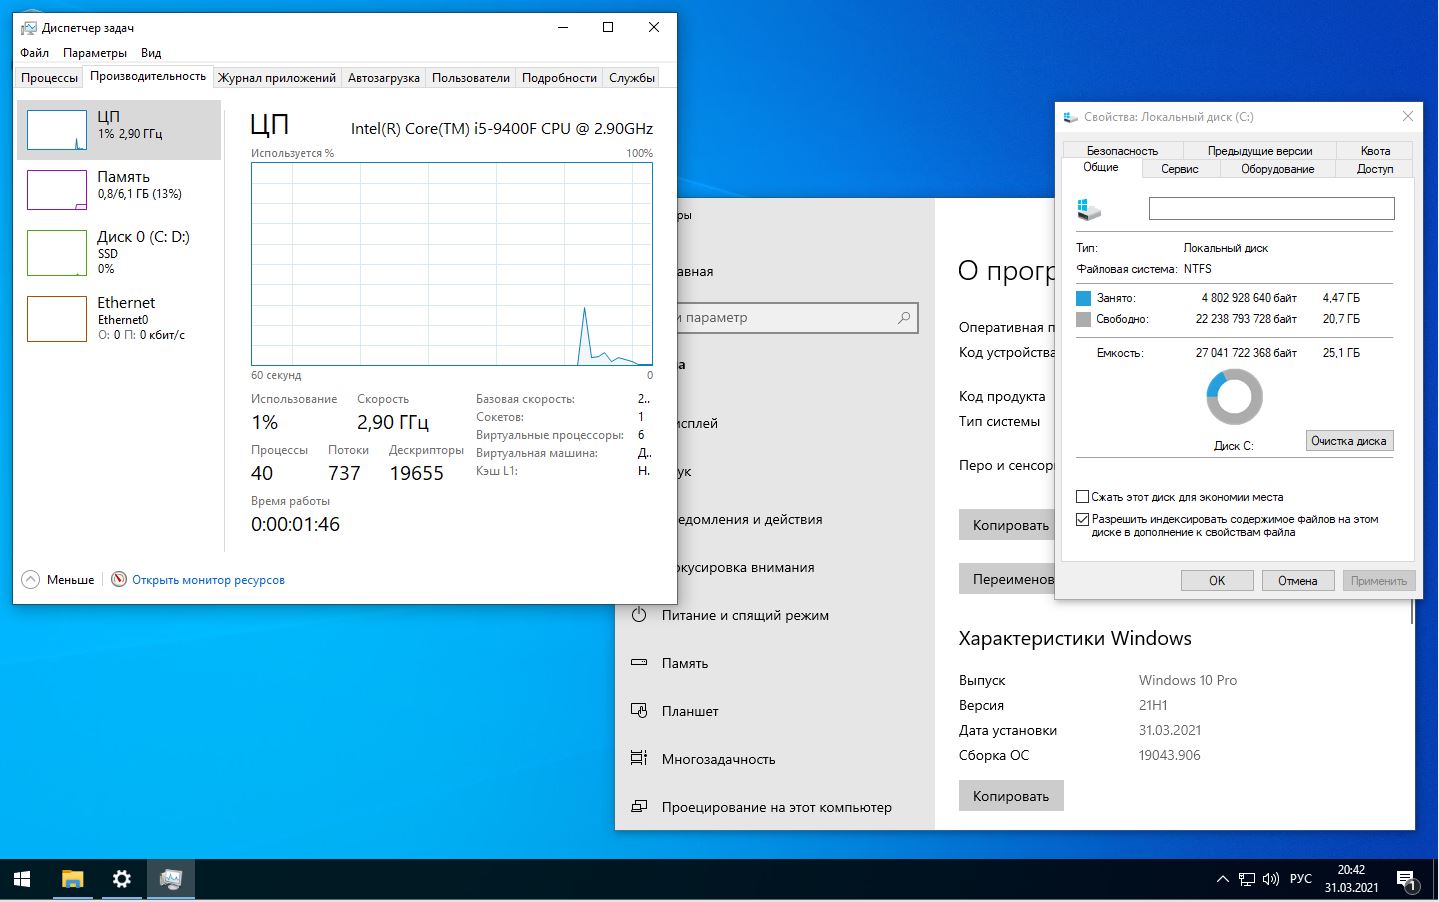Viewport: 1439px width, 902px height.
Task: Open Проецирование на этот компьютер item
Action: coord(776,807)
